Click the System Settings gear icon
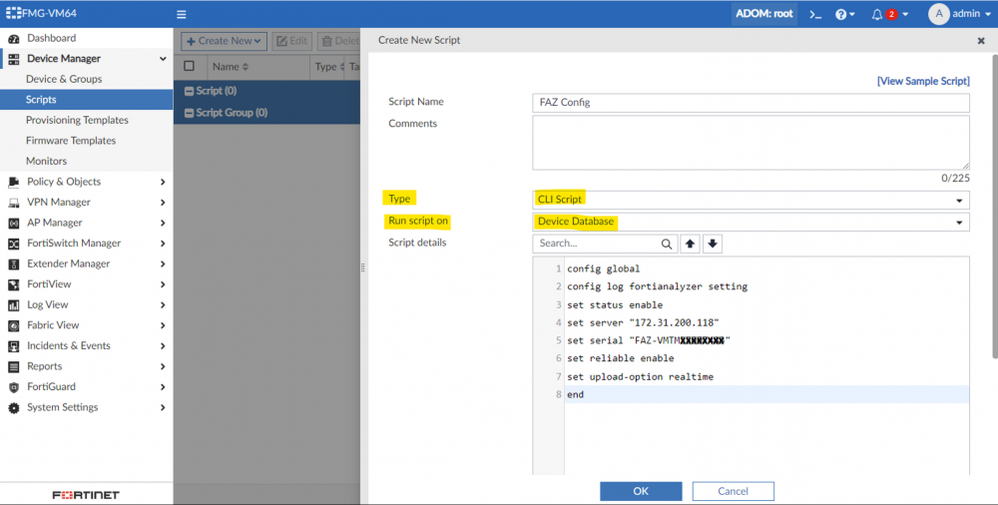The width and height of the screenshot is (998, 505). pos(13,408)
